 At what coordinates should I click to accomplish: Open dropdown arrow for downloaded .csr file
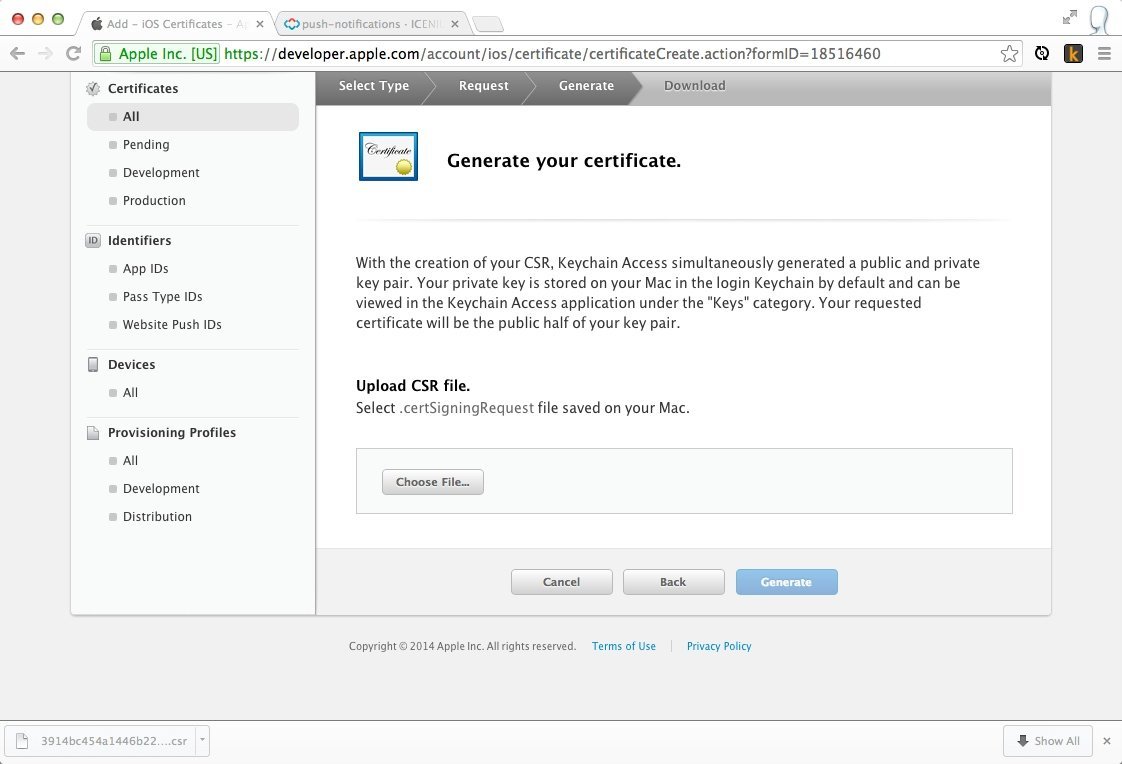(202, 741)
